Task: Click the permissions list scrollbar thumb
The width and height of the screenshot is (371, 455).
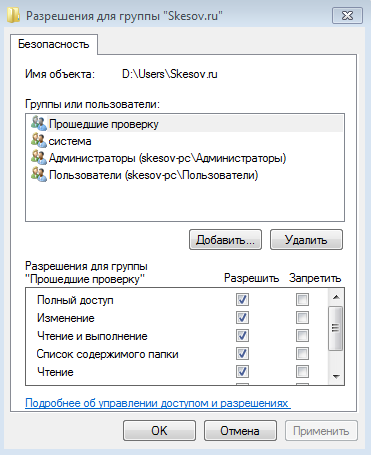Action: click(335, 328)
